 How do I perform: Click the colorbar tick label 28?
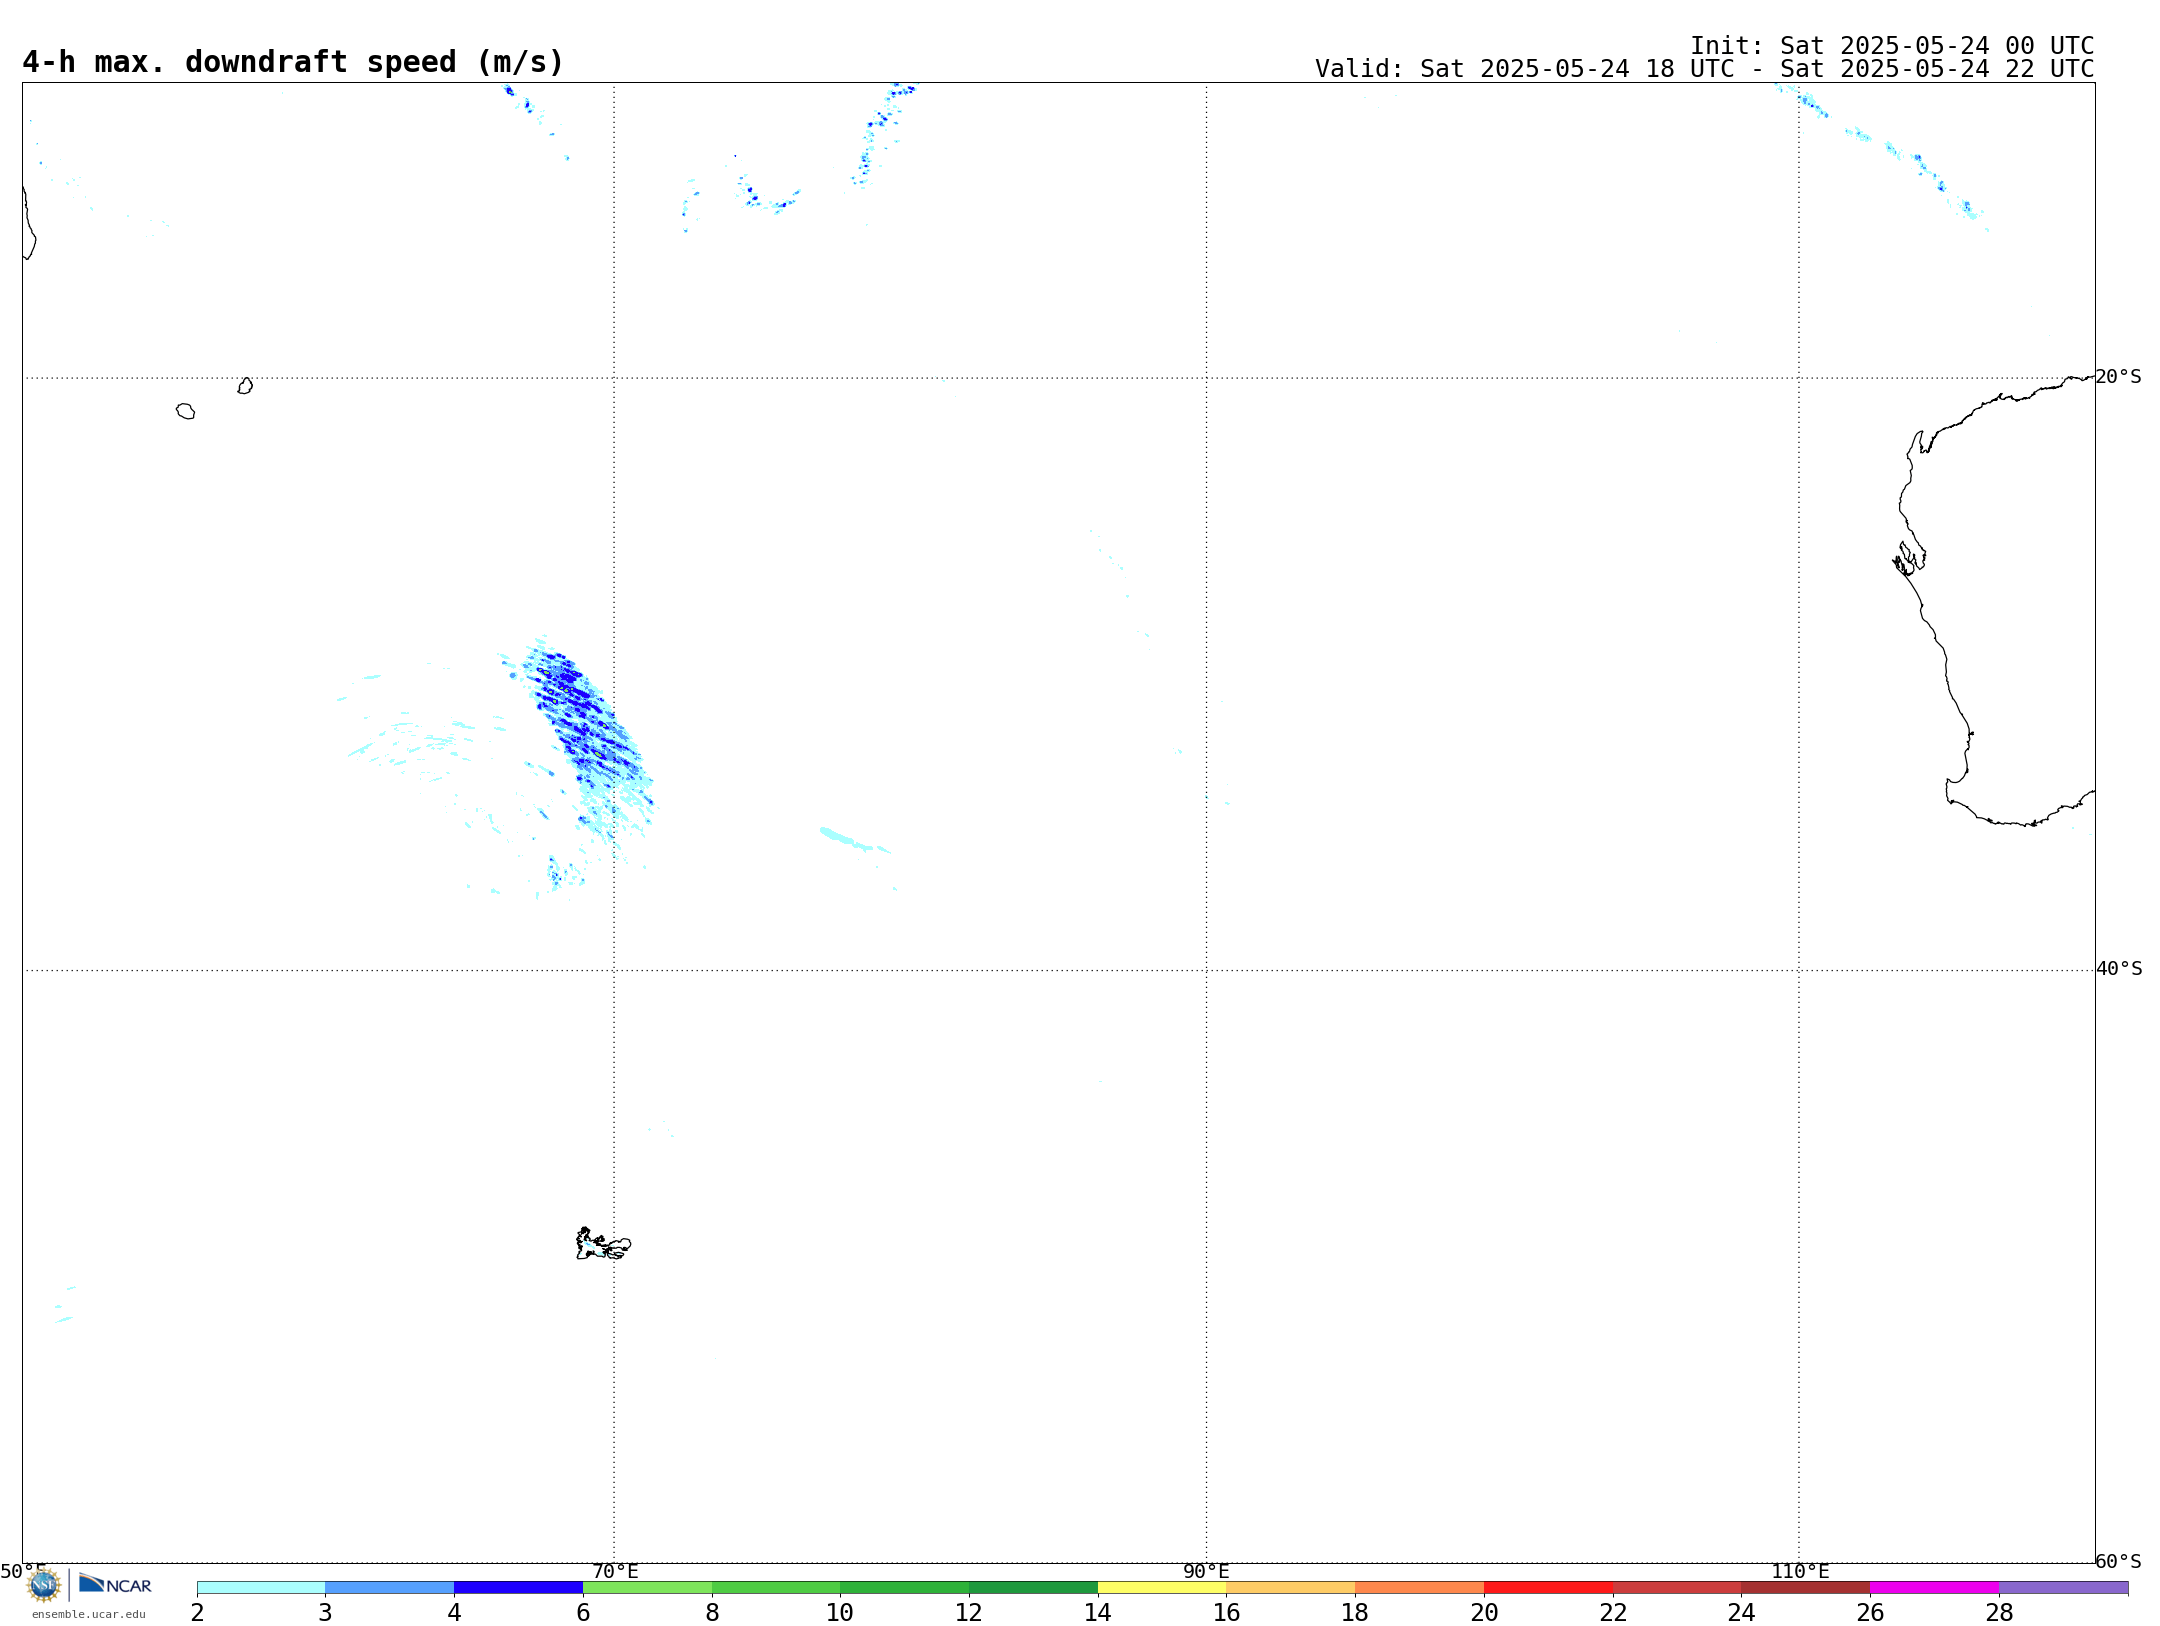(x=1999, y=1612)
